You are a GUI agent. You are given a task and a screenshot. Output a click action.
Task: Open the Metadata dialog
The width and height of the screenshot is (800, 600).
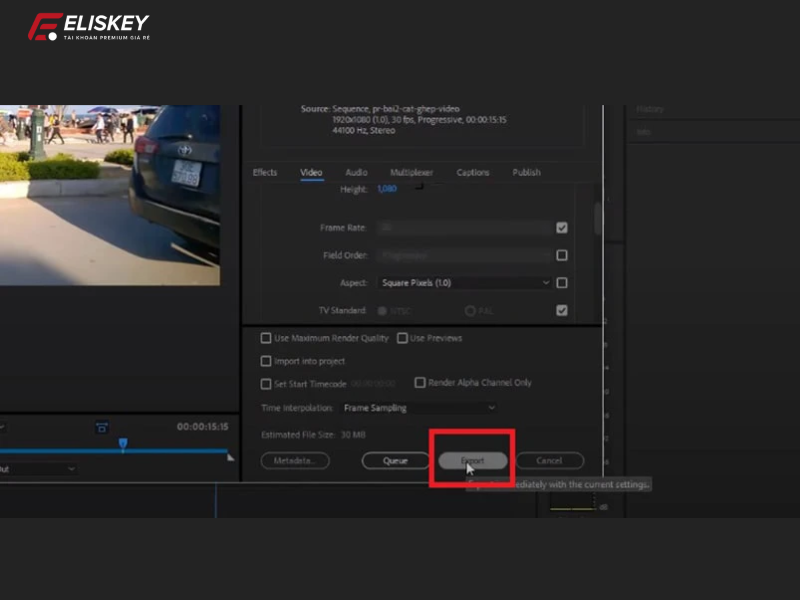[x=295, y=461]
